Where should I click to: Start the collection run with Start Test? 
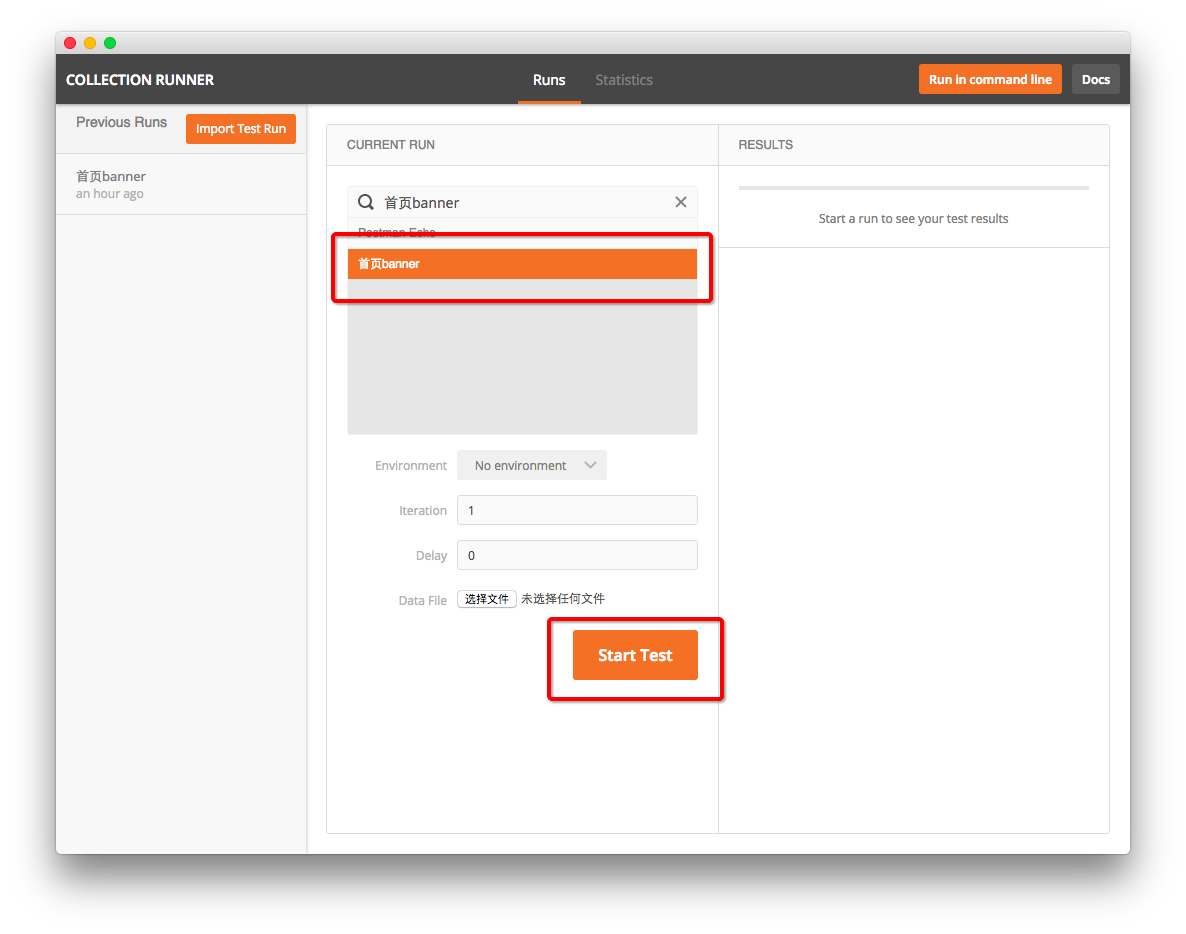[635, 655]
